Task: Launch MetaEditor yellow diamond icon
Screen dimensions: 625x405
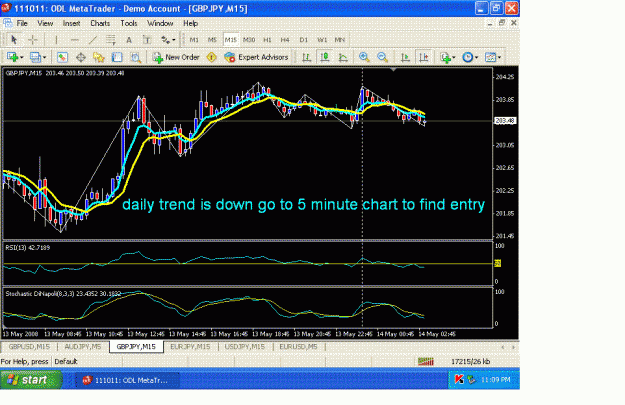Action: (211, 57)
